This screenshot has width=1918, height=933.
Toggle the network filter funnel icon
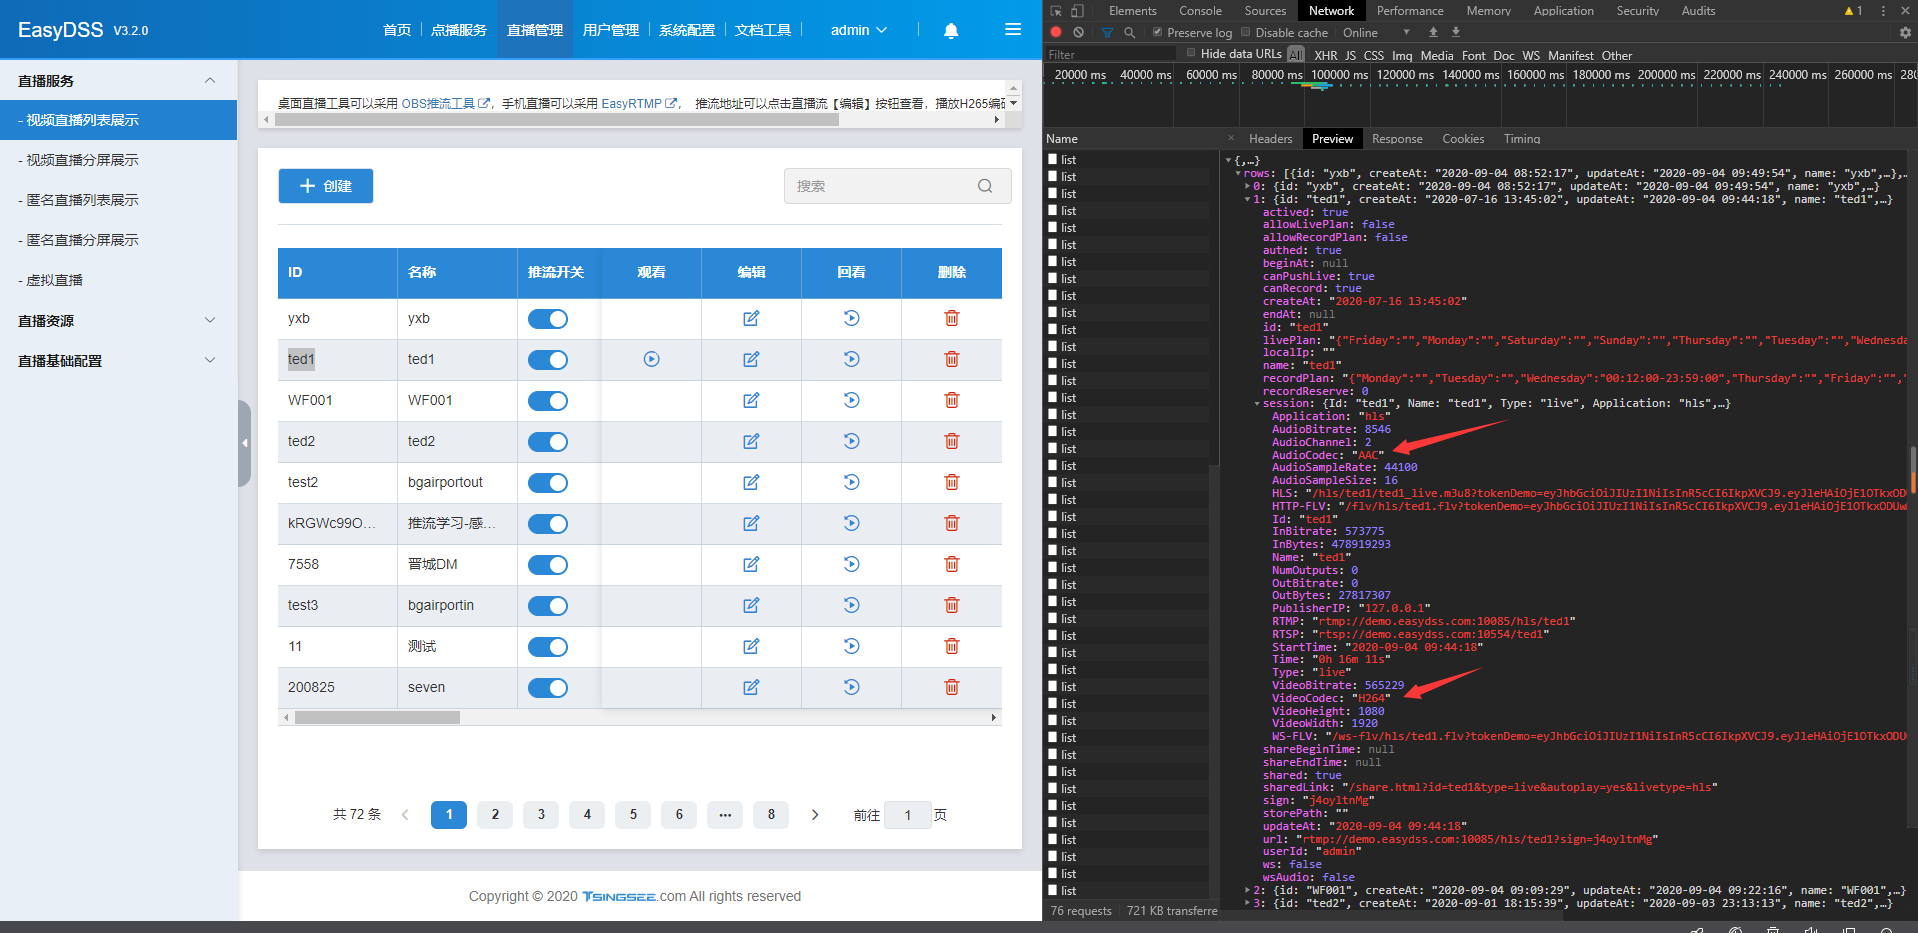[1107, 32]
